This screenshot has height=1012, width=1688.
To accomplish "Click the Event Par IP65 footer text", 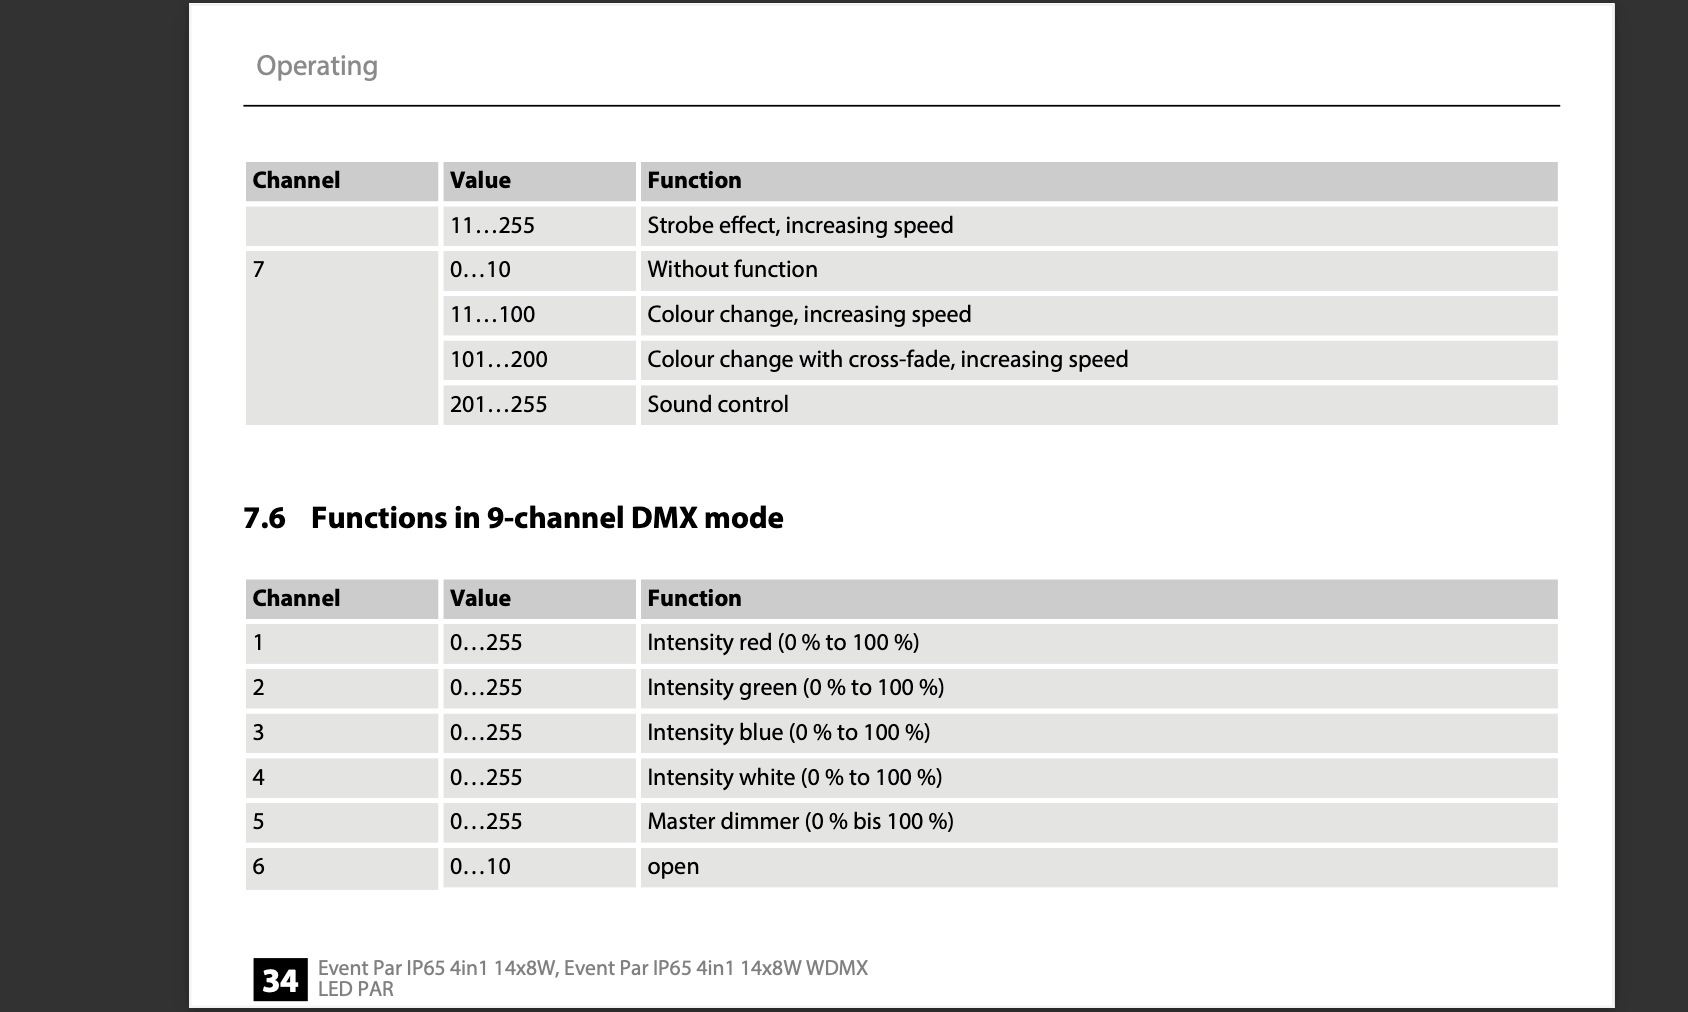I will (592, 968).
